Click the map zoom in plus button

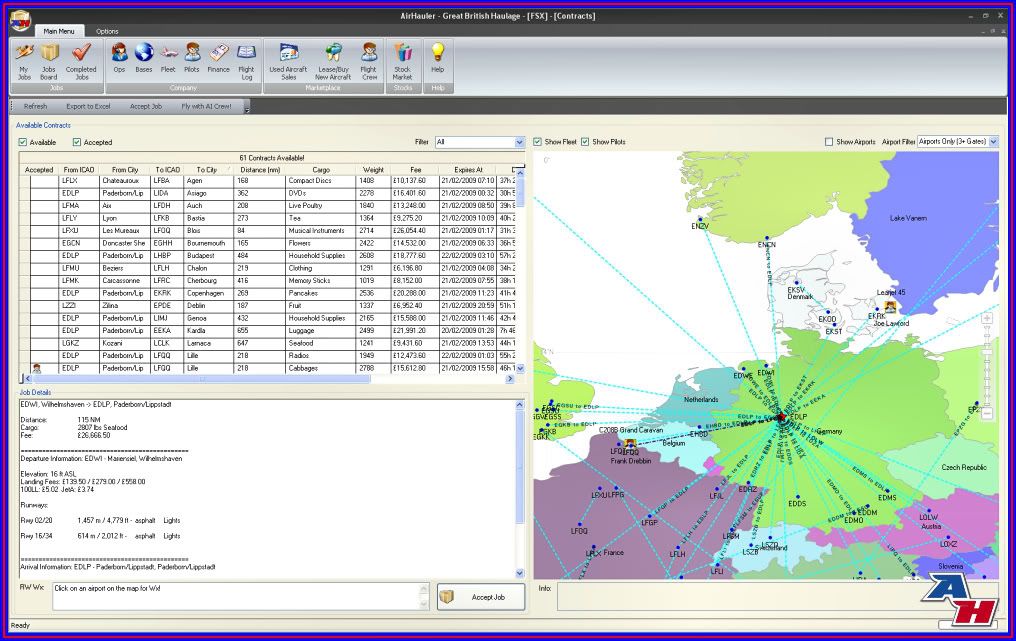(987, 318)
